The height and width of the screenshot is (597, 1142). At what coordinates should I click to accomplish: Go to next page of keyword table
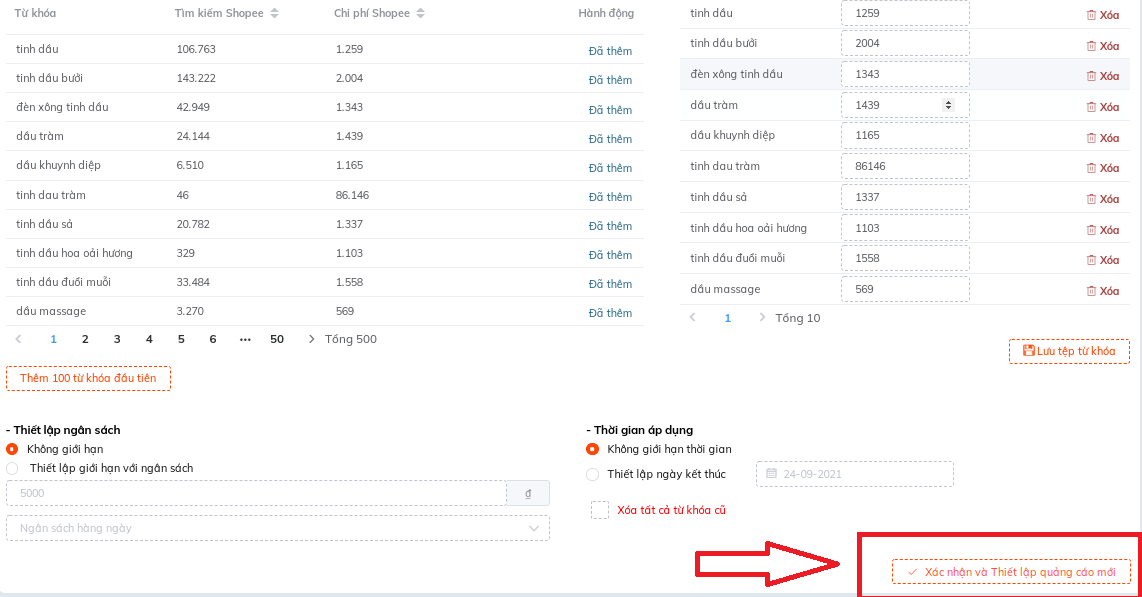tap(312, 339)
